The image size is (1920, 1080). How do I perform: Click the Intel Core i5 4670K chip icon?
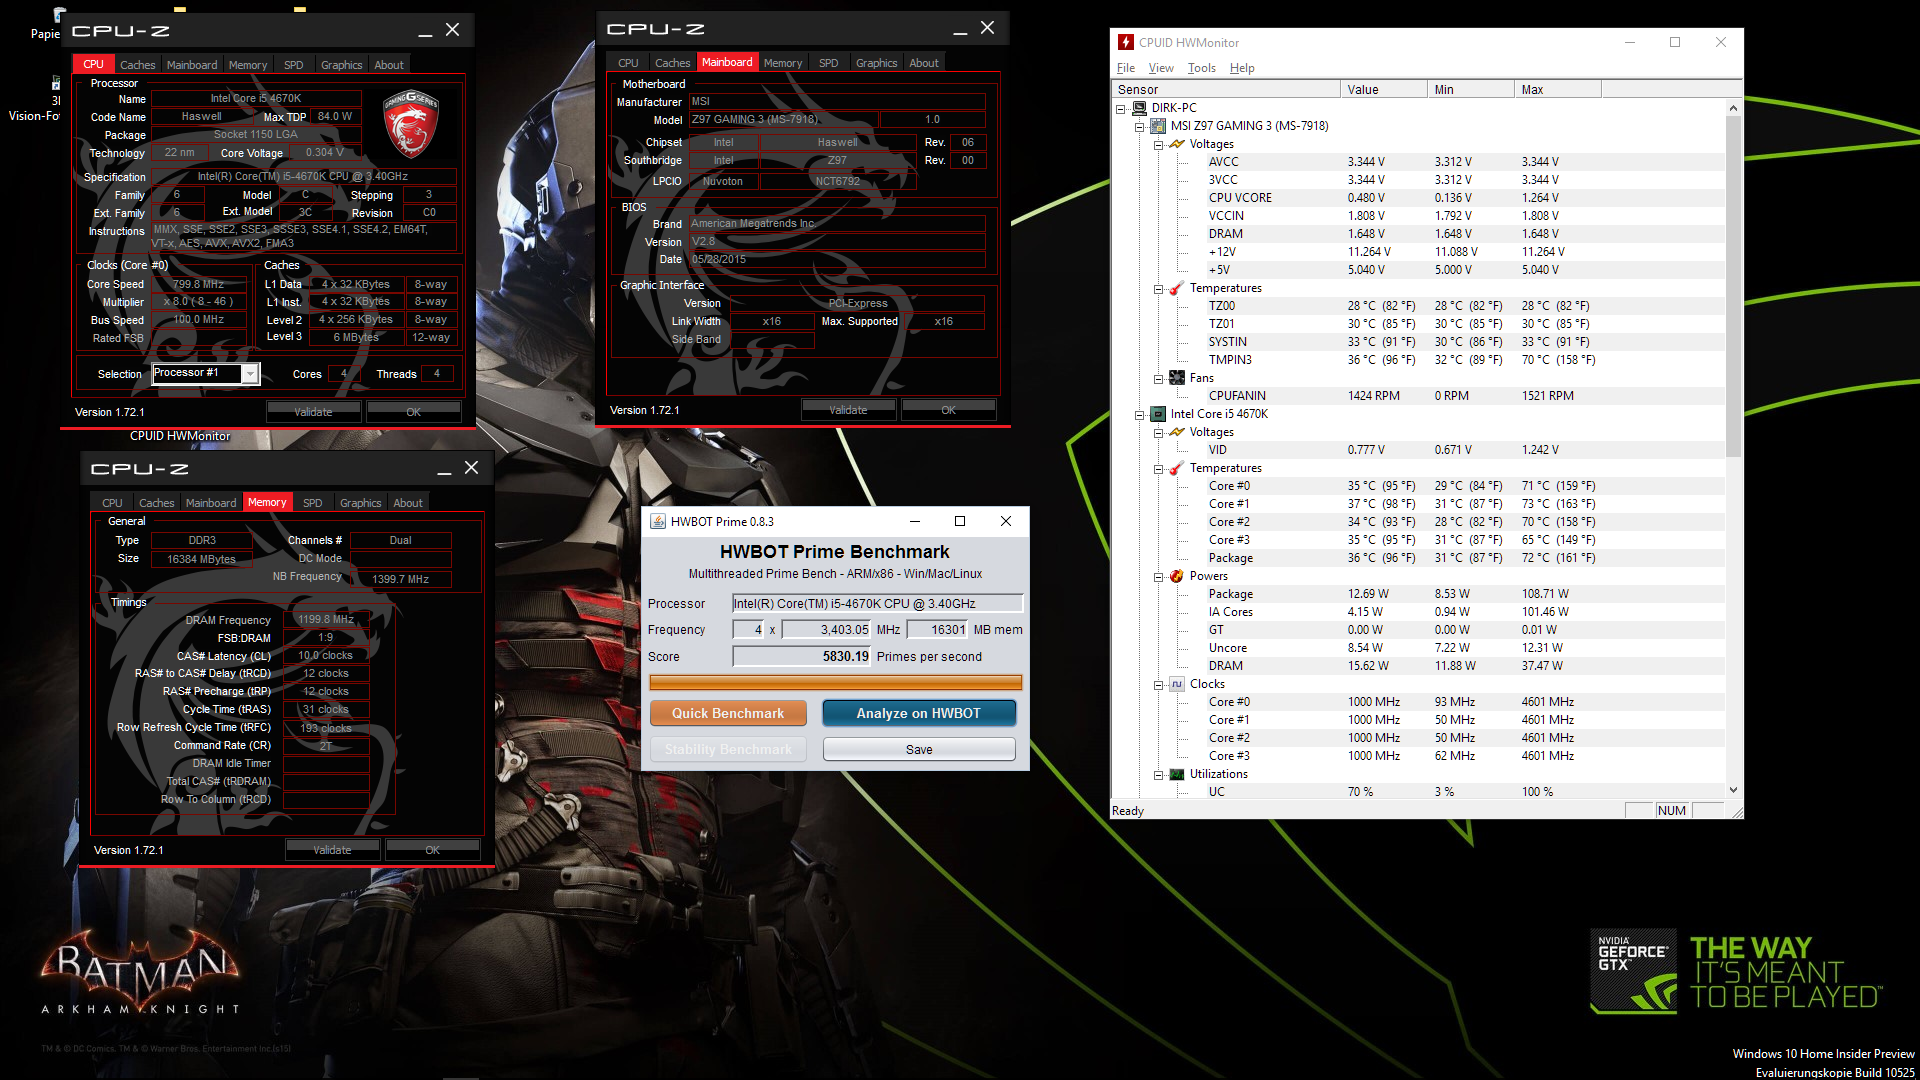[1158, 414]
